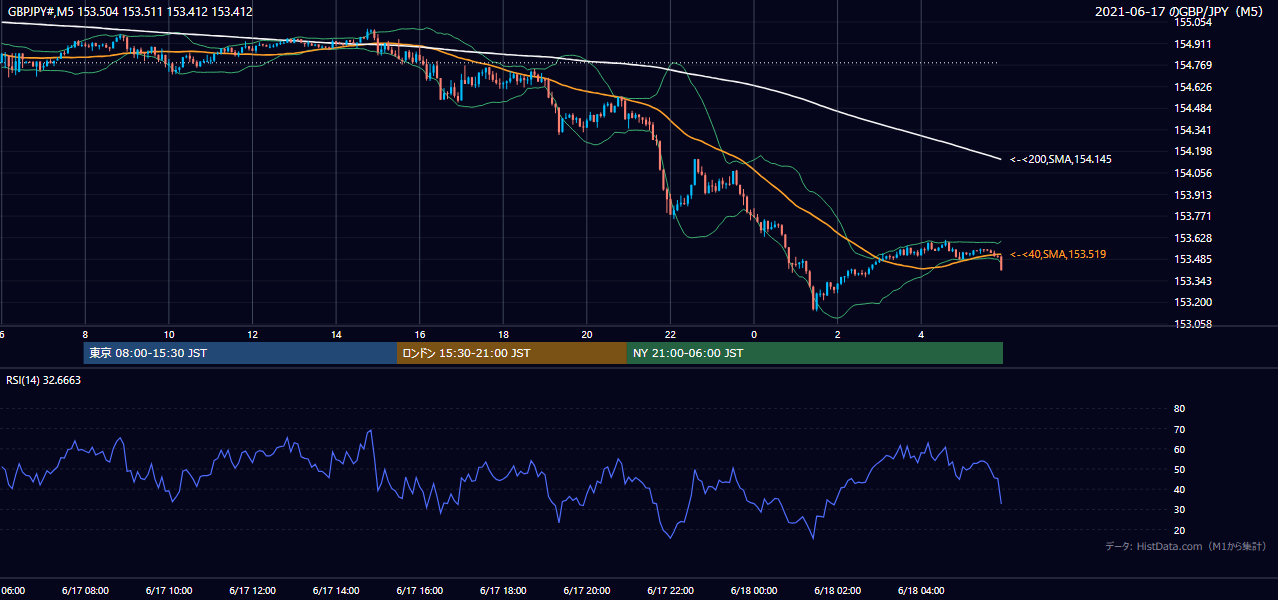
Task: Click the RSI(14) 32.6663 indicator label
Action: pyautogui.click(x=44, y=380)
